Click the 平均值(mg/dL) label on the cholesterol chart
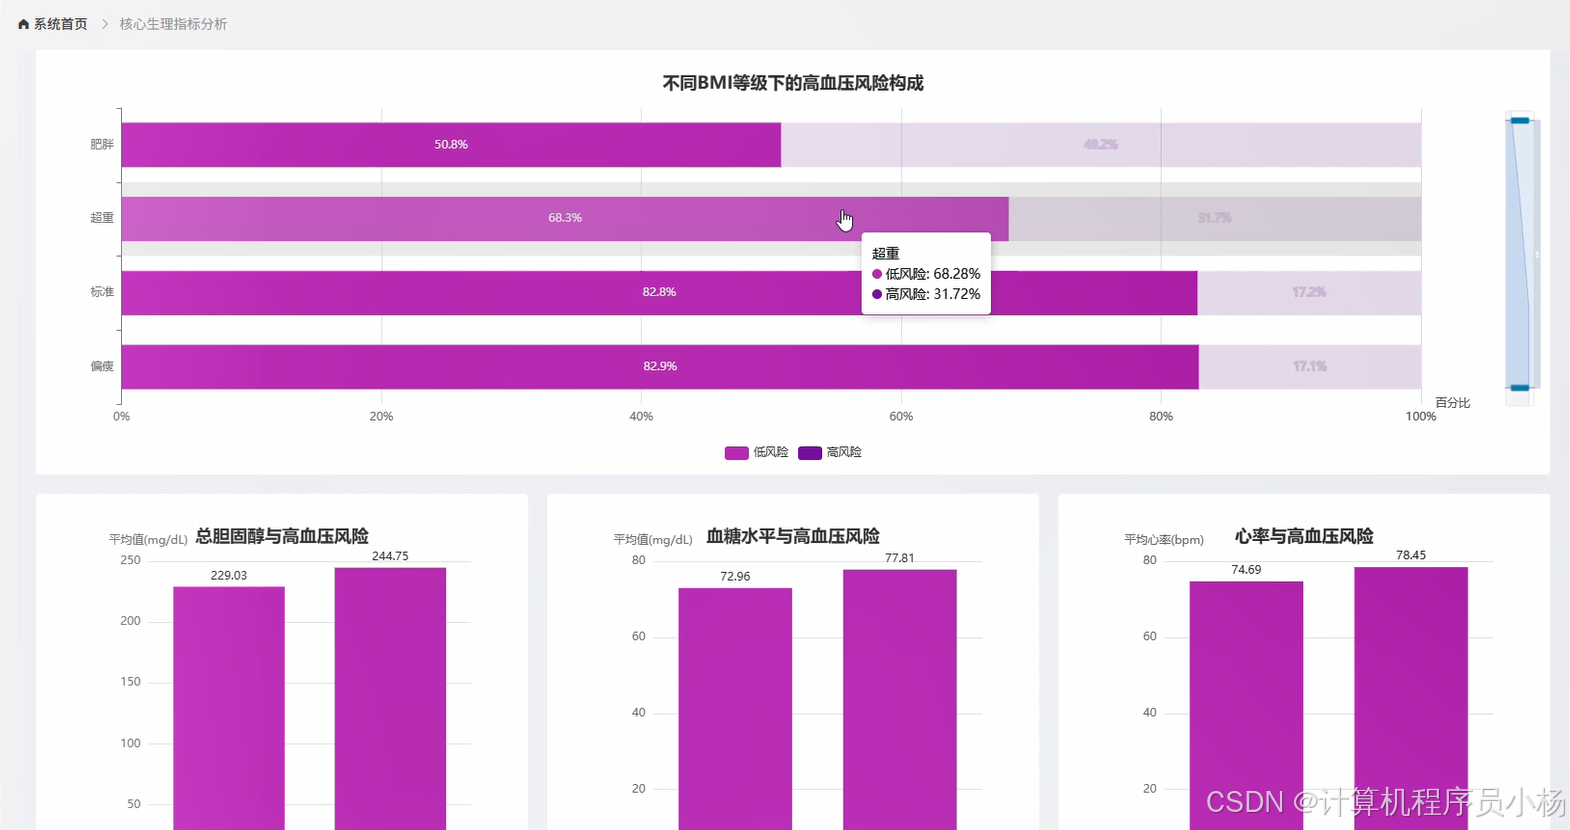The height and width of the screenshot is (830, 1570). pos(148,540)
